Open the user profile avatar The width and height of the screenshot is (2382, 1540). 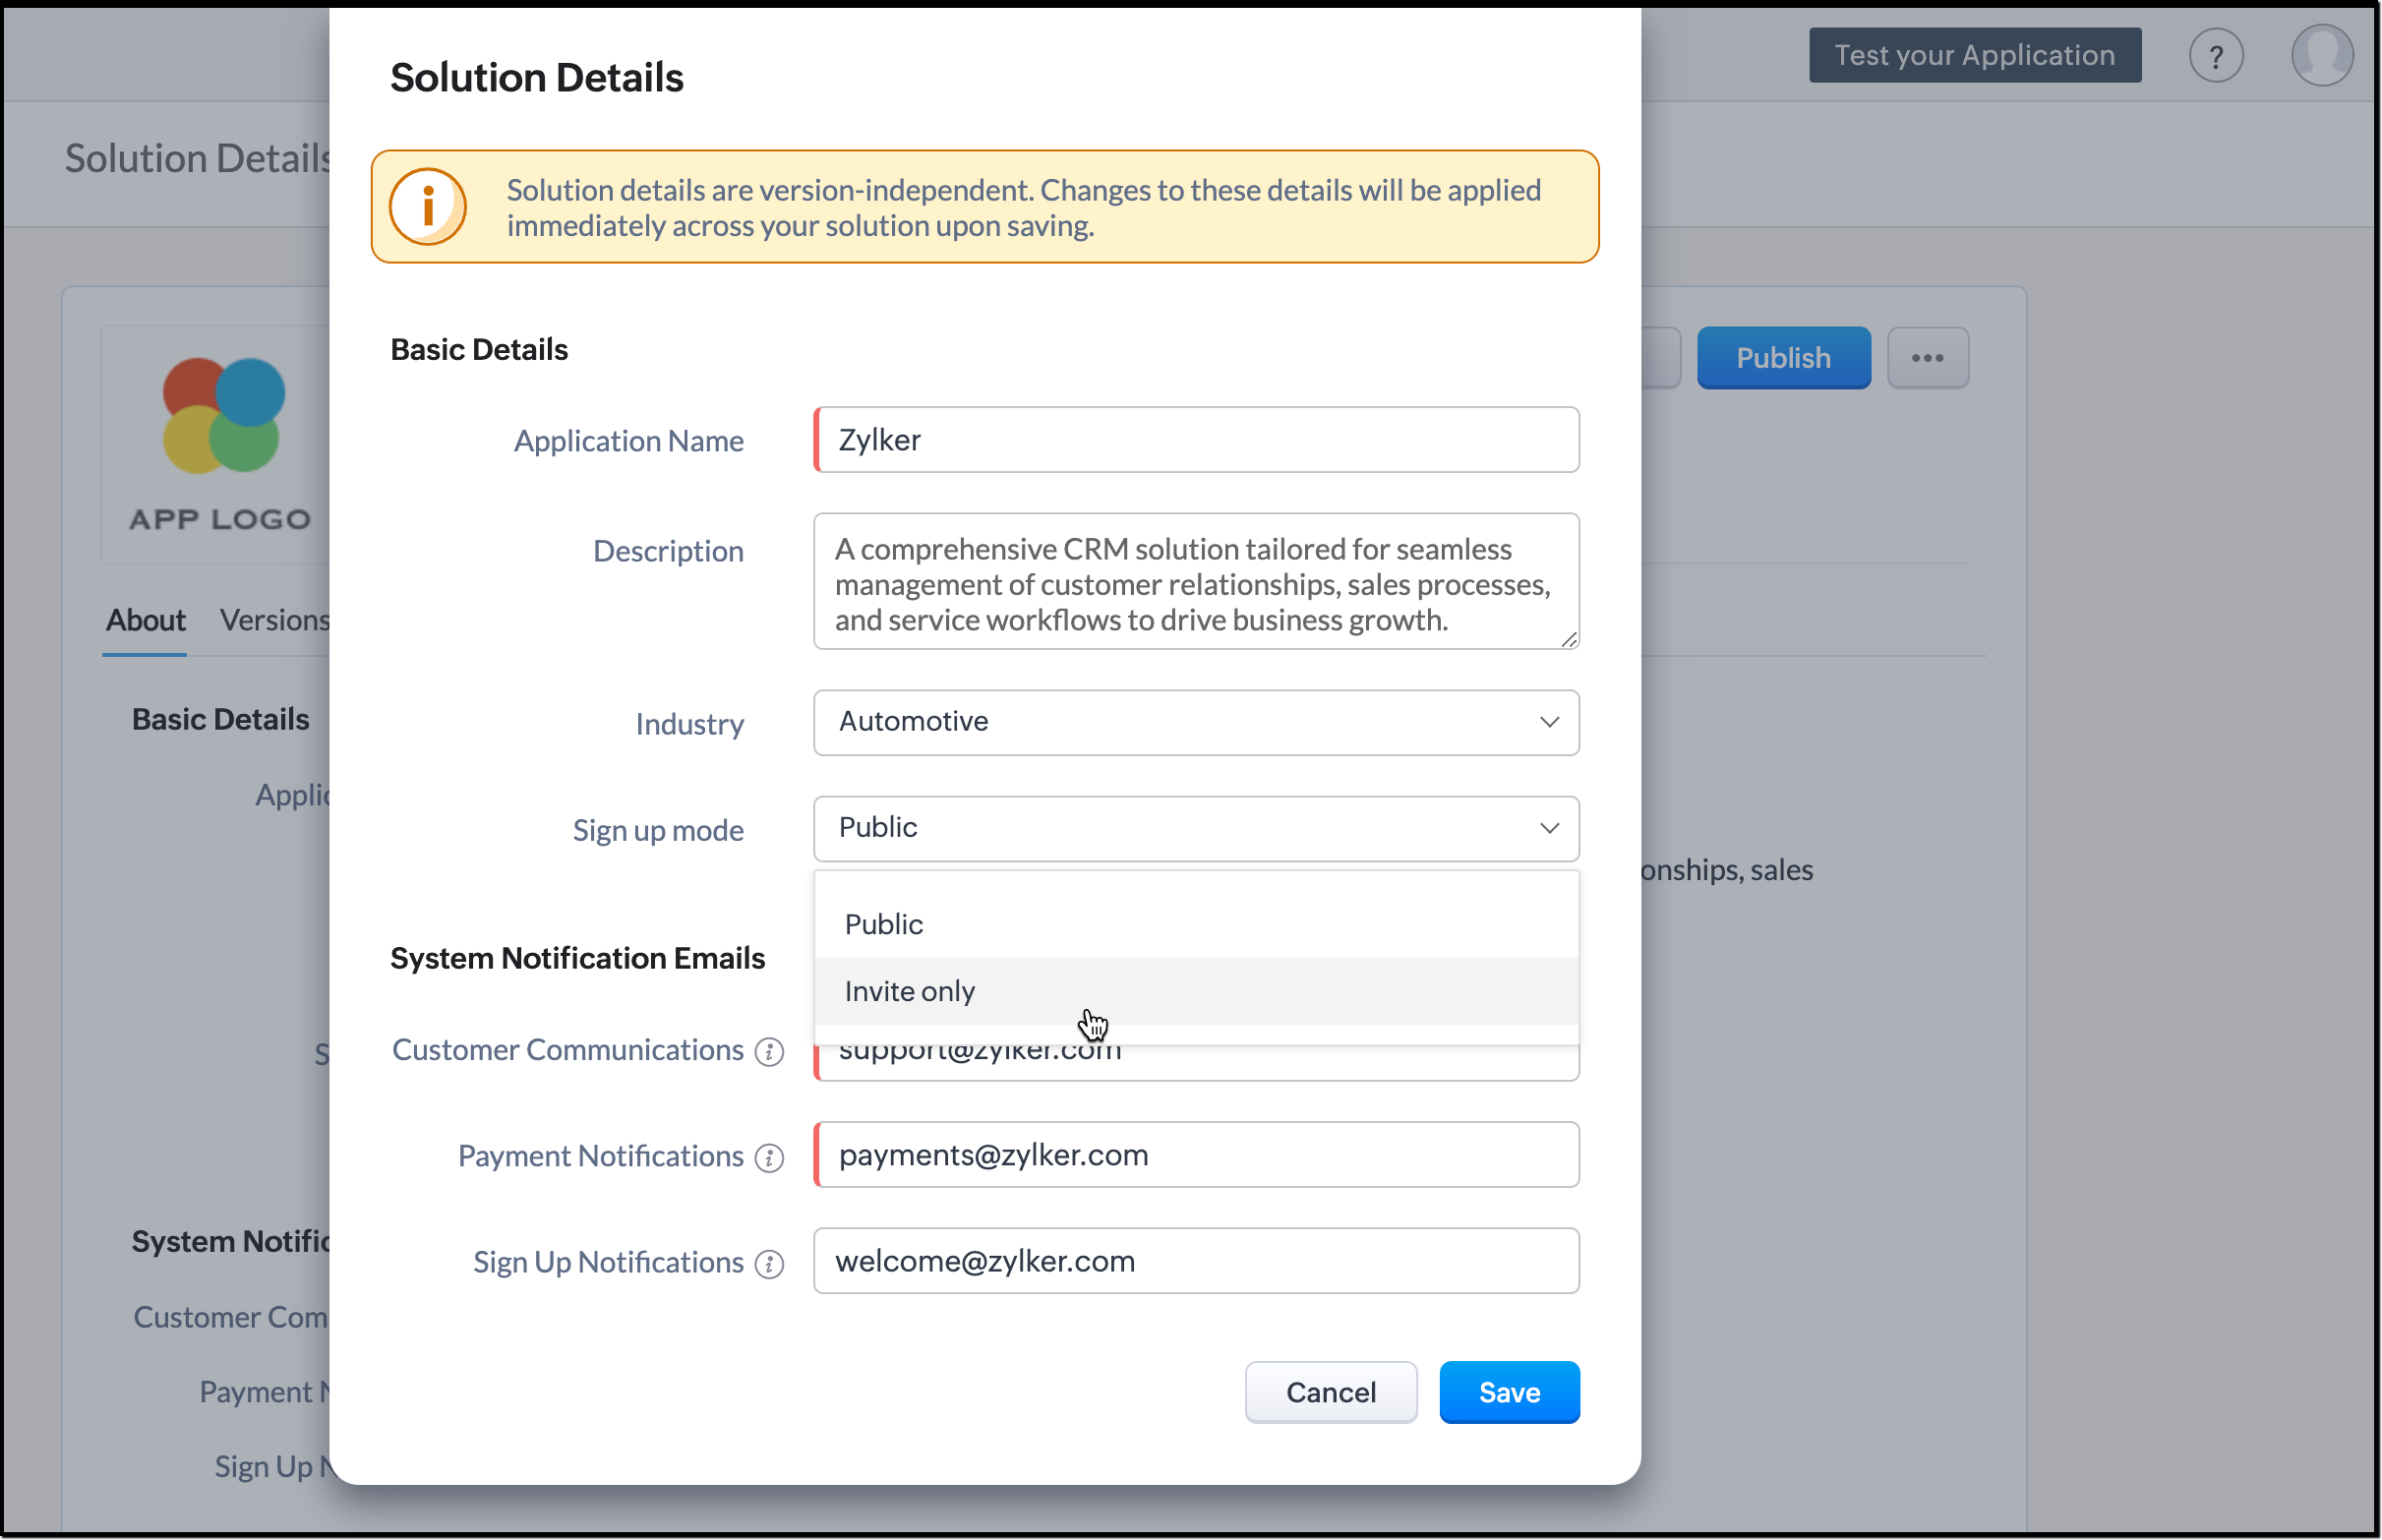2321,55
